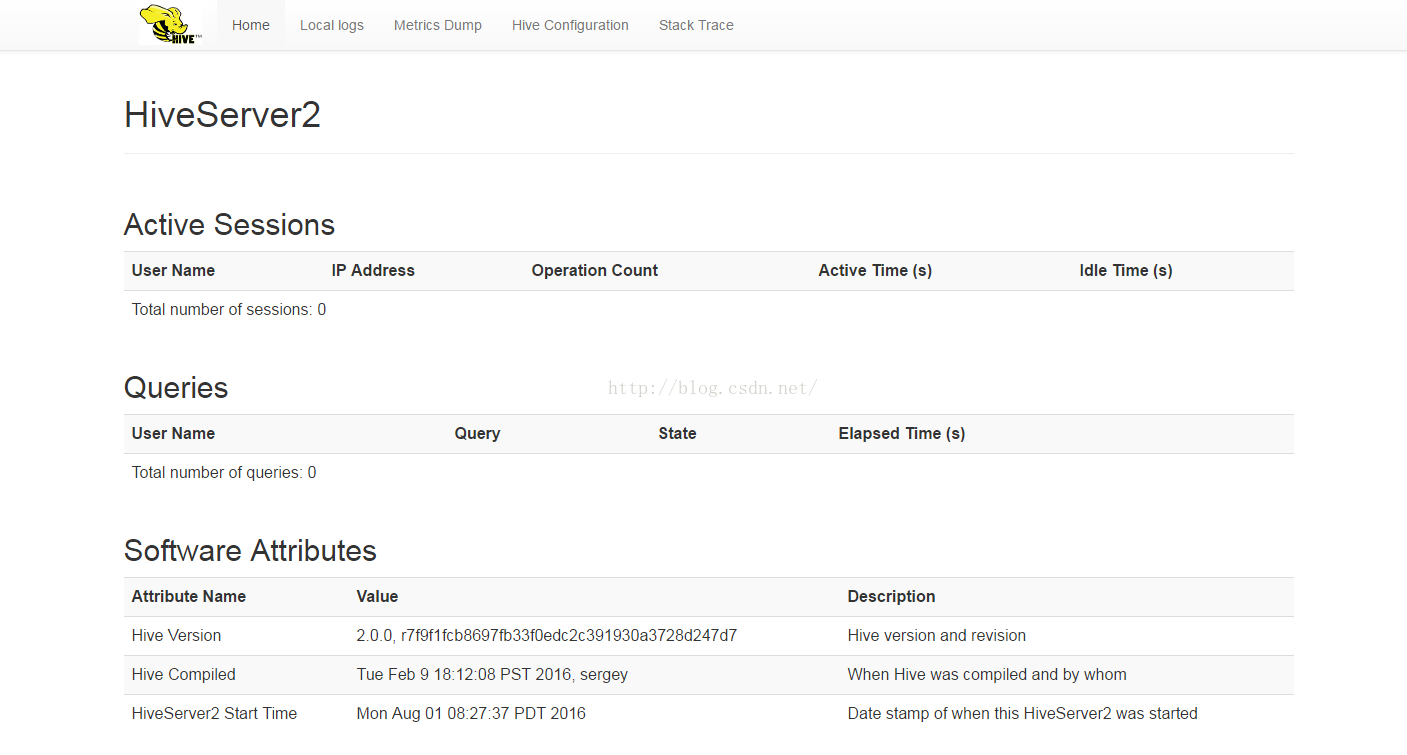
Task: Open the Home tab
Action: (251, 25)
